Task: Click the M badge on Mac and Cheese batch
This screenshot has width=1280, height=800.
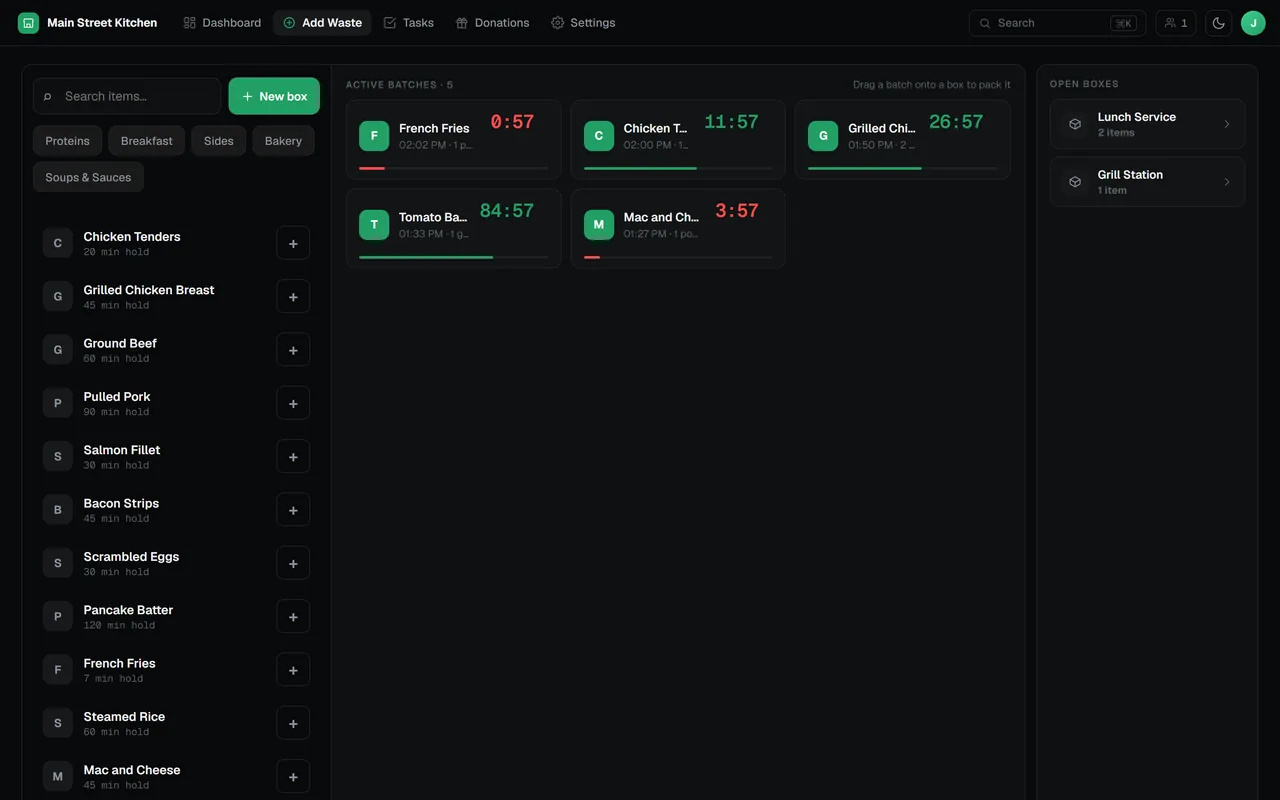Action: [599, 225]
